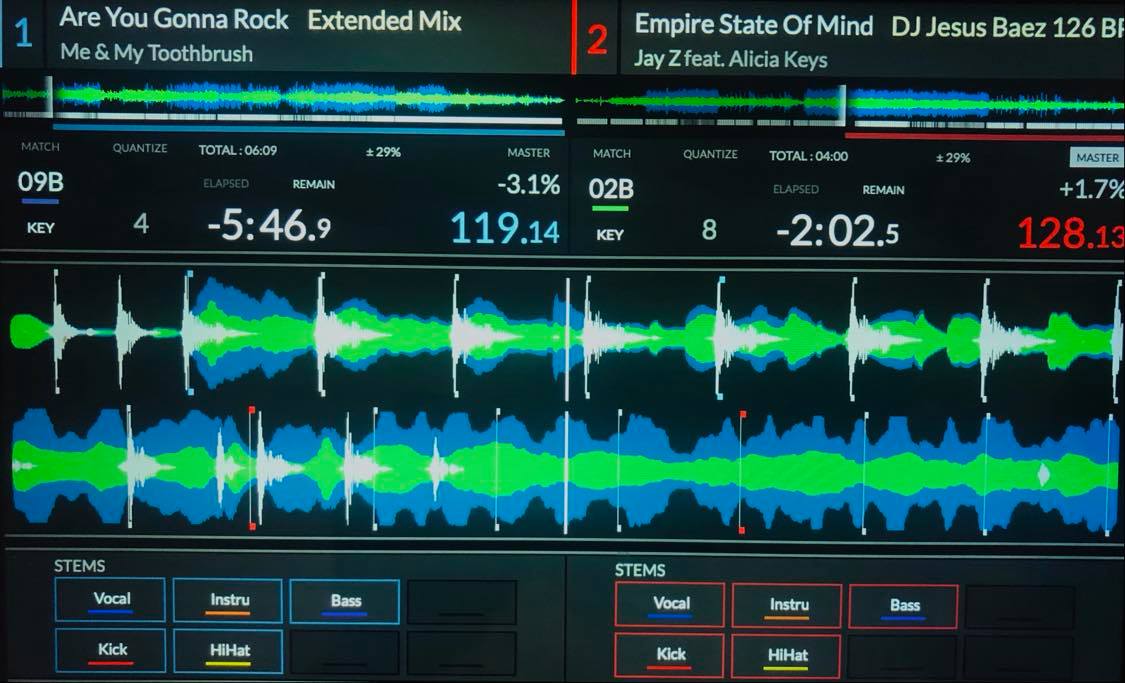Toggle the Vocal stem on deck 2
Viewport: 1125px width, 683px height.
[x=669, y=605]
